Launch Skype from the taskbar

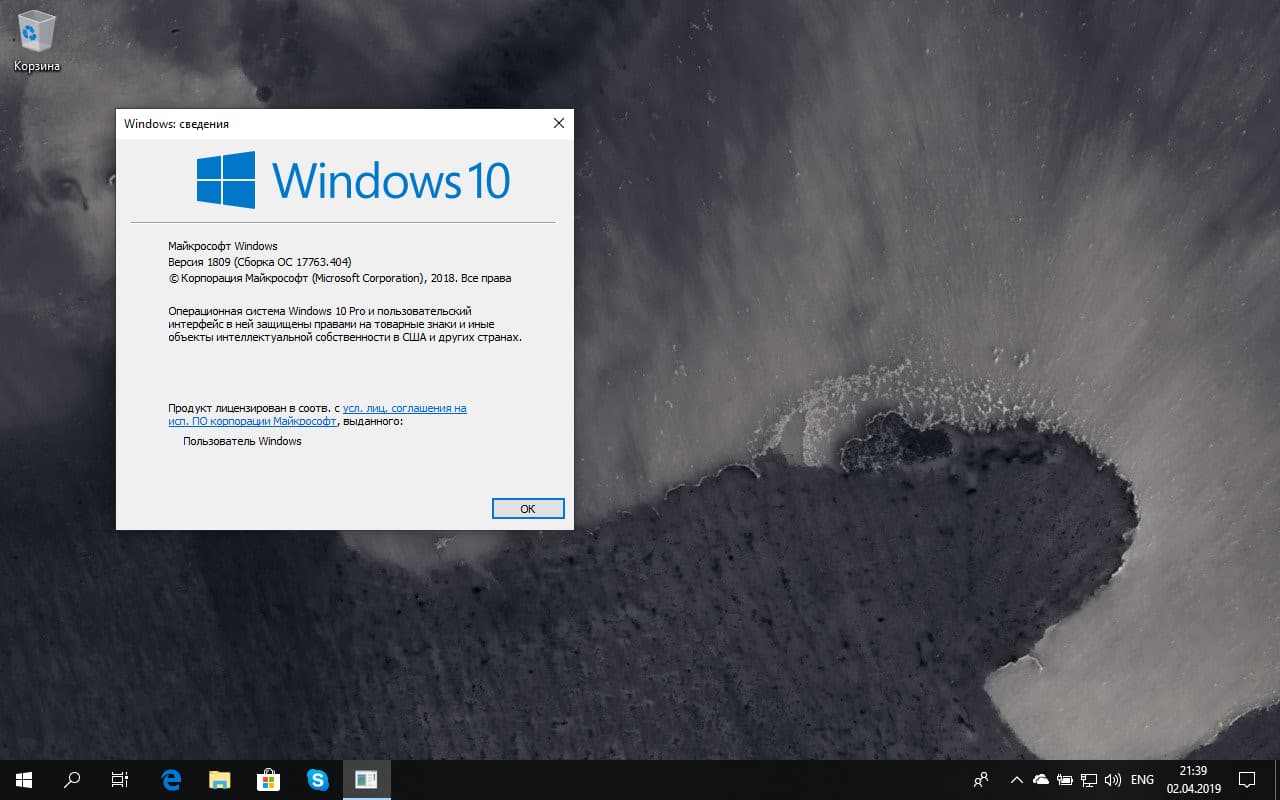pos(318,779)
